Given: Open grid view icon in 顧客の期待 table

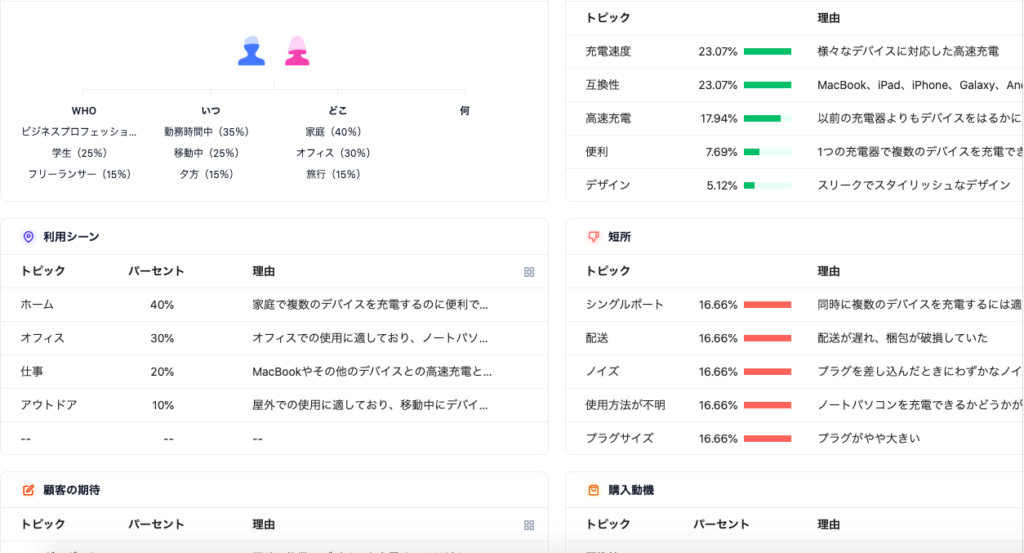Looking at the screenshot, I should pyautogui.click(x=529, y=526).
